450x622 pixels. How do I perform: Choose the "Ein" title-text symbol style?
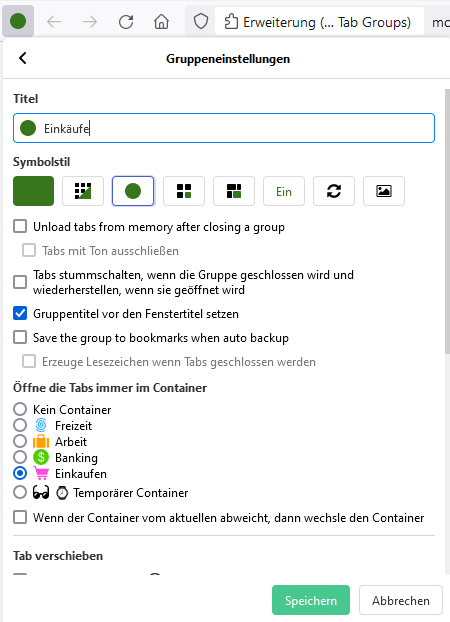pyautogui.click(x=284, y=191)
